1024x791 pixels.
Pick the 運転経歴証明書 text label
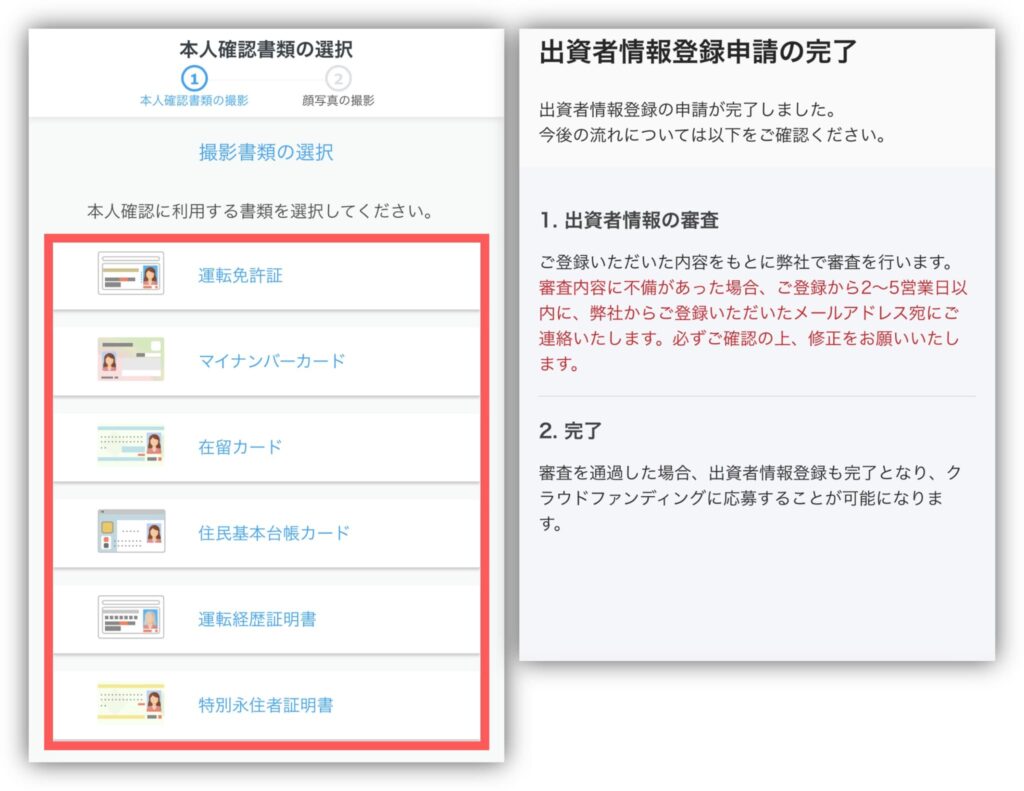pyautogui.click(x=257, y=619)
